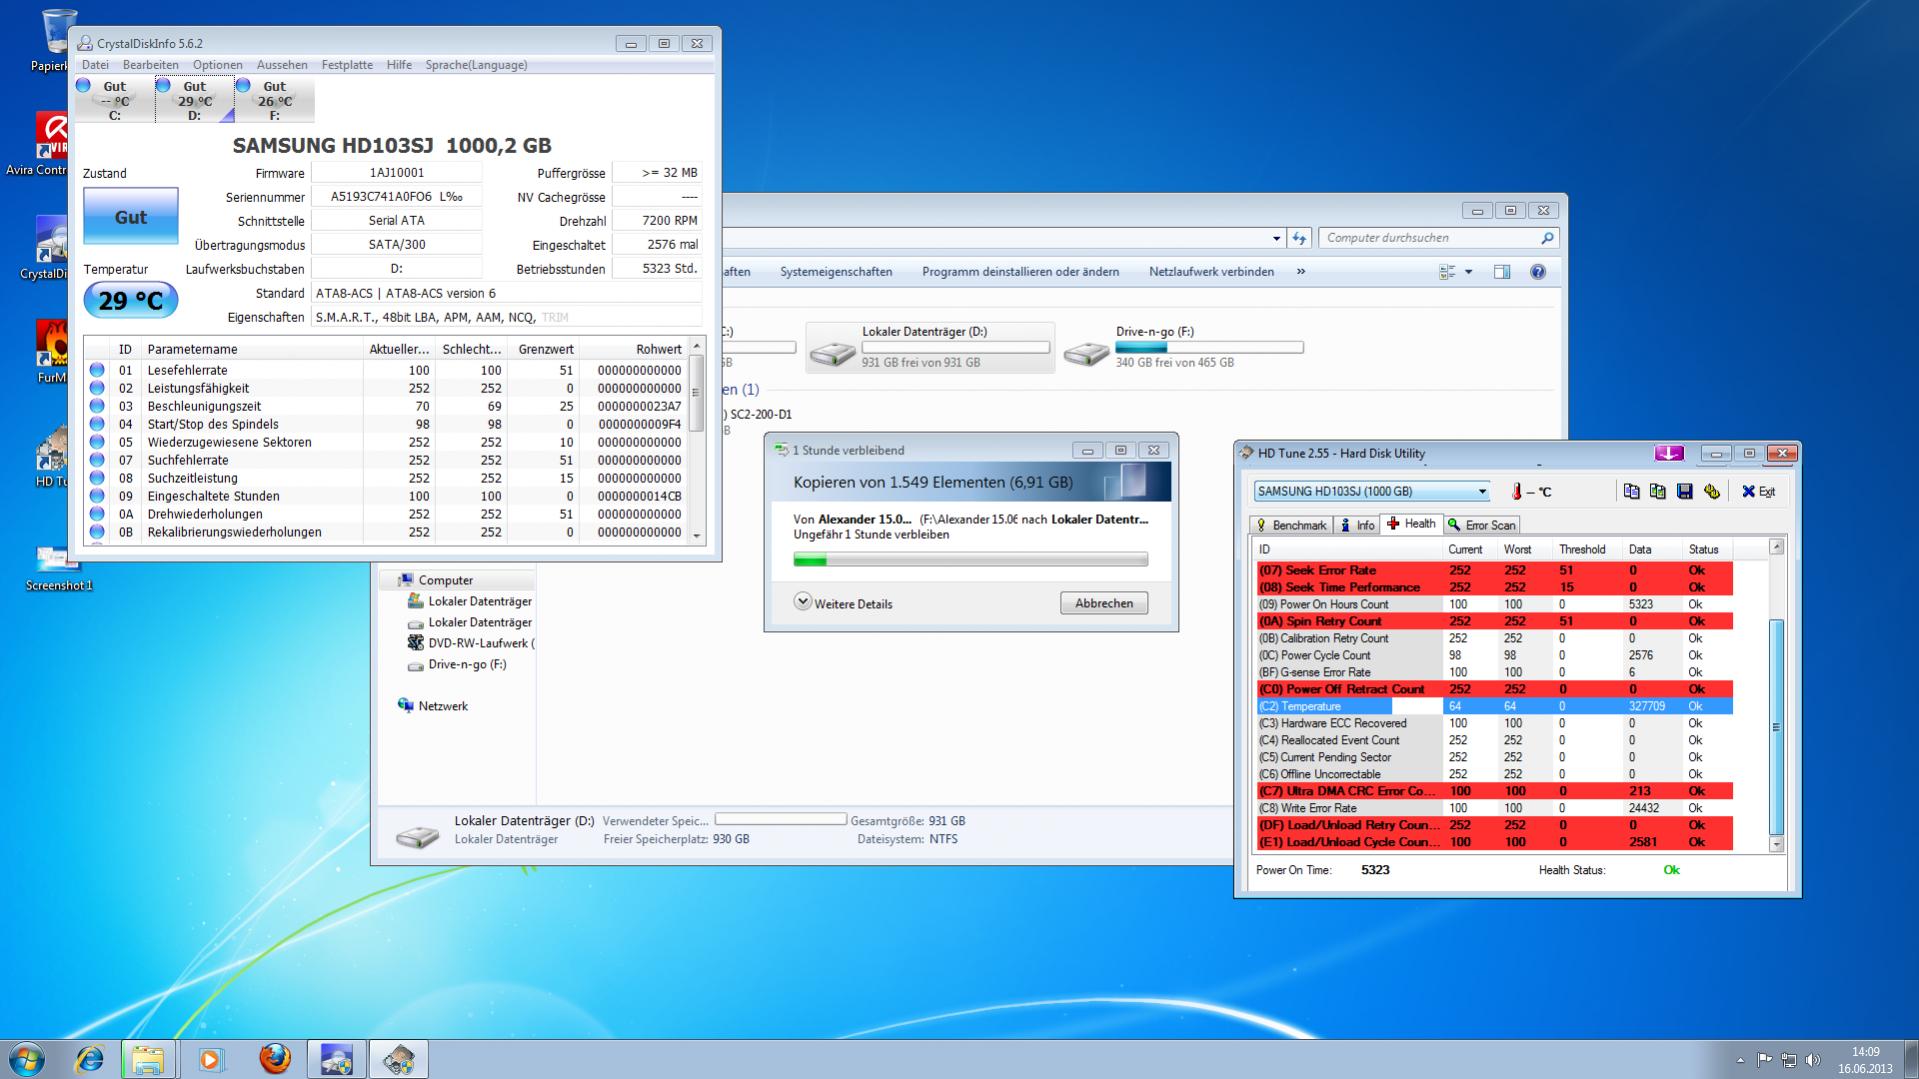The width and height of the screenshot is (1919, 1079).
Task: Open the Windows Start menu
Action: coord(27,1059)
